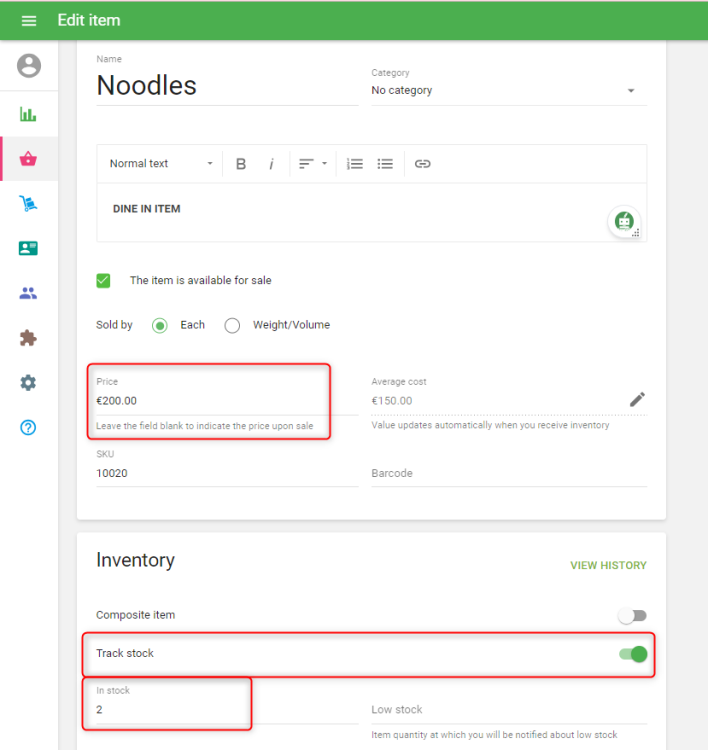This screenshot has height=750, width=708.
Task: Open the Reports bar chart icon
Action: pyautogui.click(x=28, y=114)
